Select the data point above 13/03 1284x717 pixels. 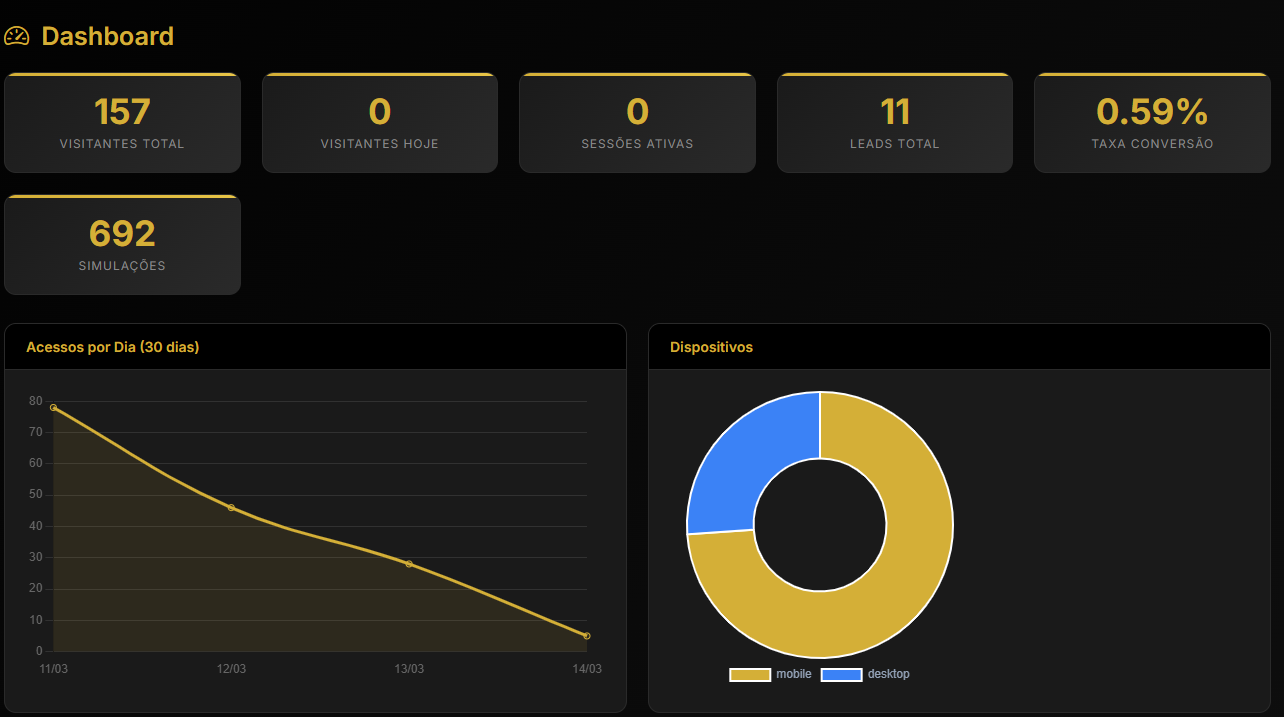pyautogui.click(x=410, y=563)
